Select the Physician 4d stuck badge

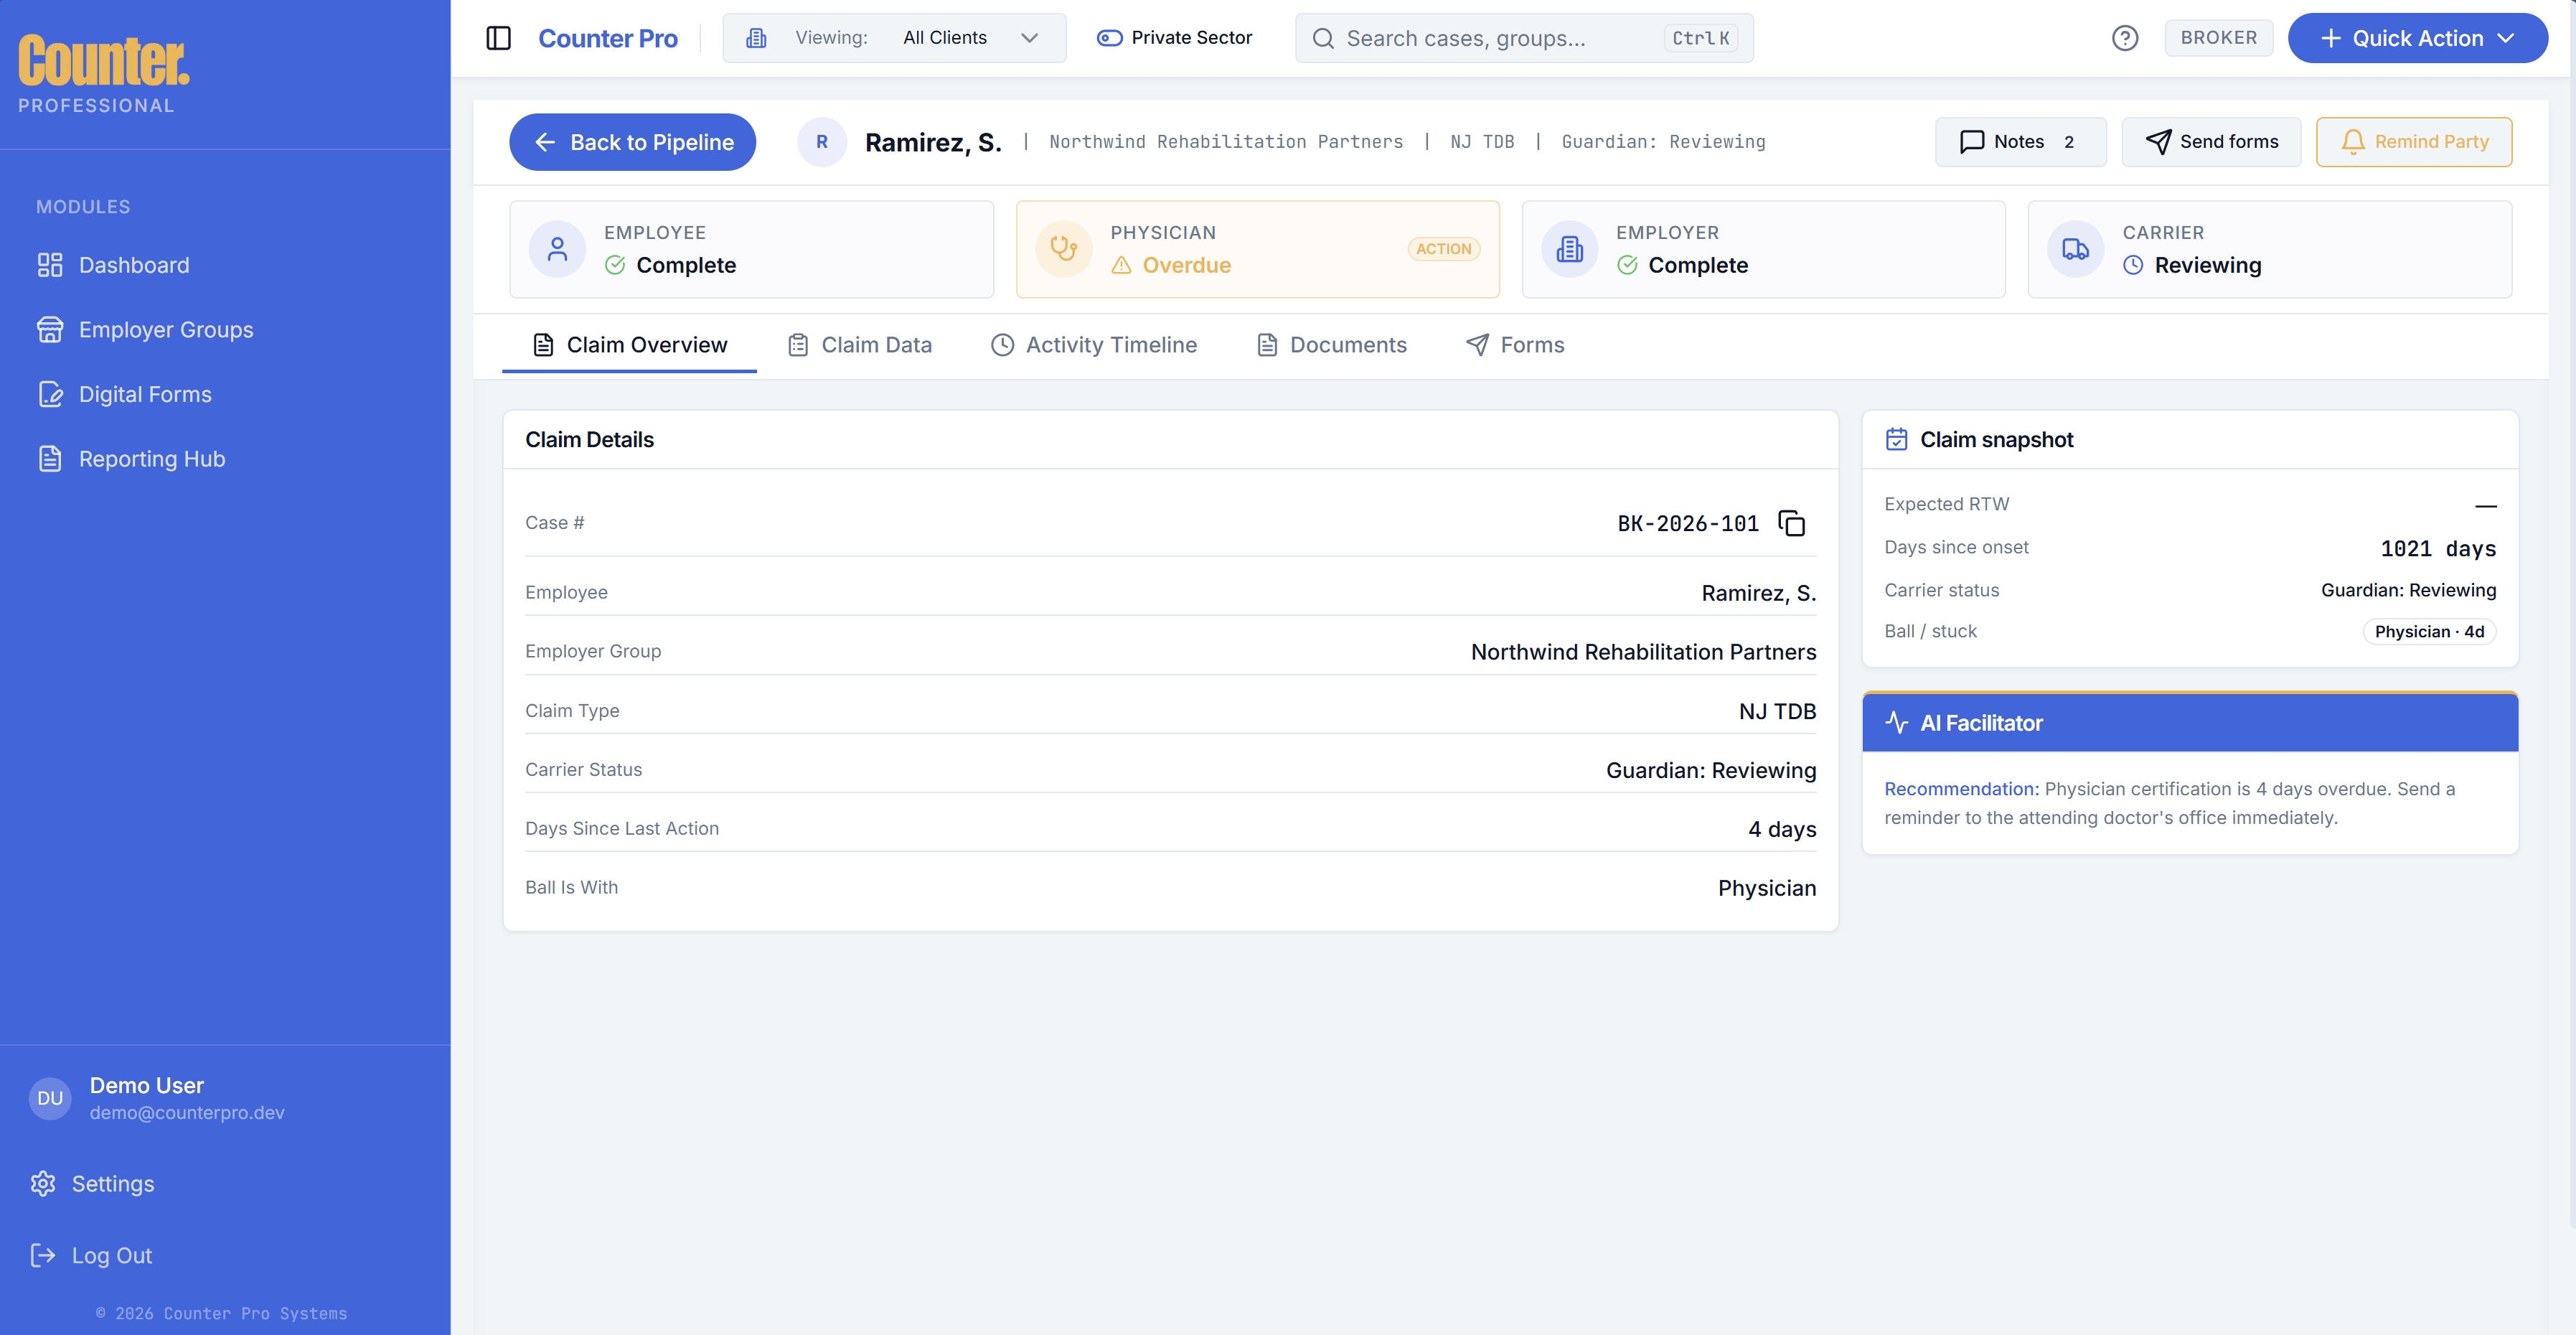2430,631
